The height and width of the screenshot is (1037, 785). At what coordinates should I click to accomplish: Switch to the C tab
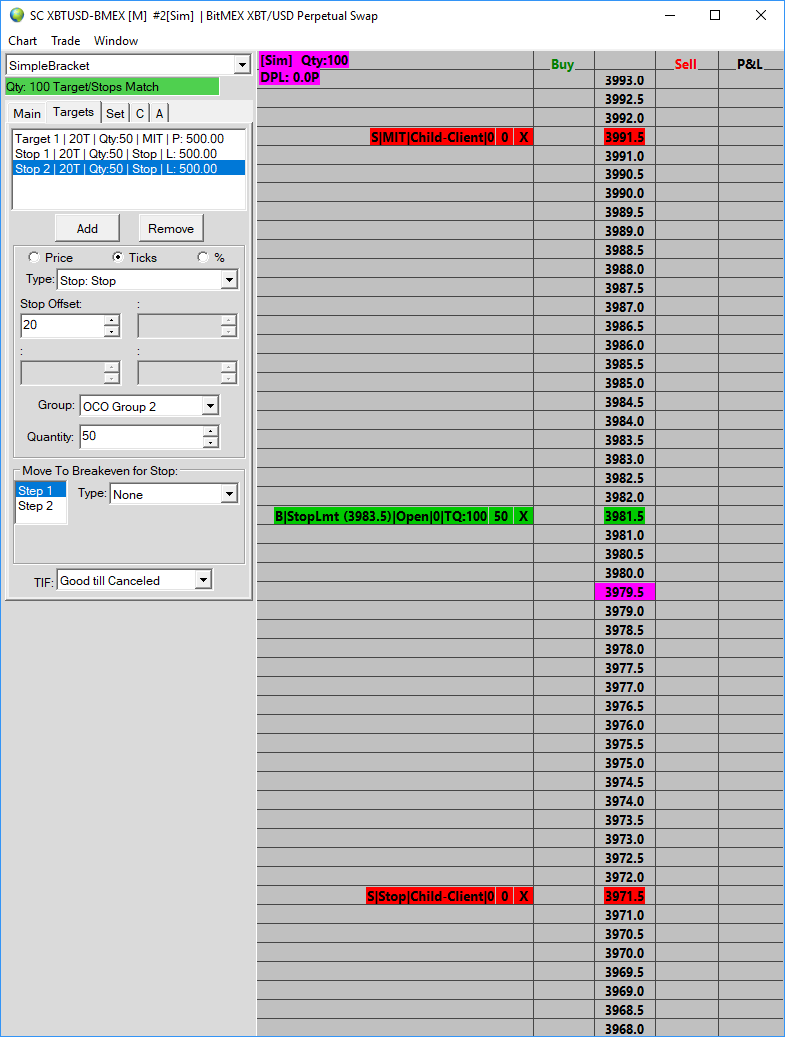coord(140,113)
